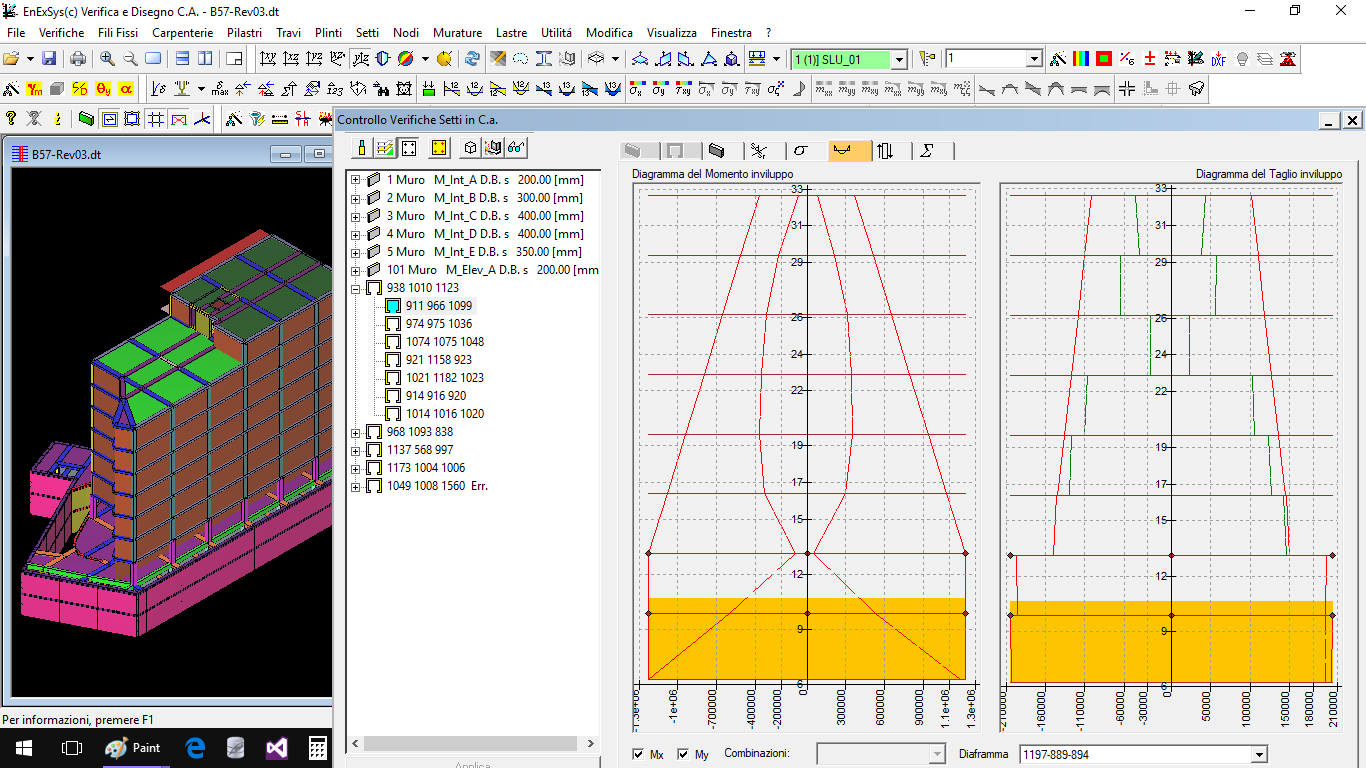Click the rainbow color scale icon

[x=1081, y=59]
